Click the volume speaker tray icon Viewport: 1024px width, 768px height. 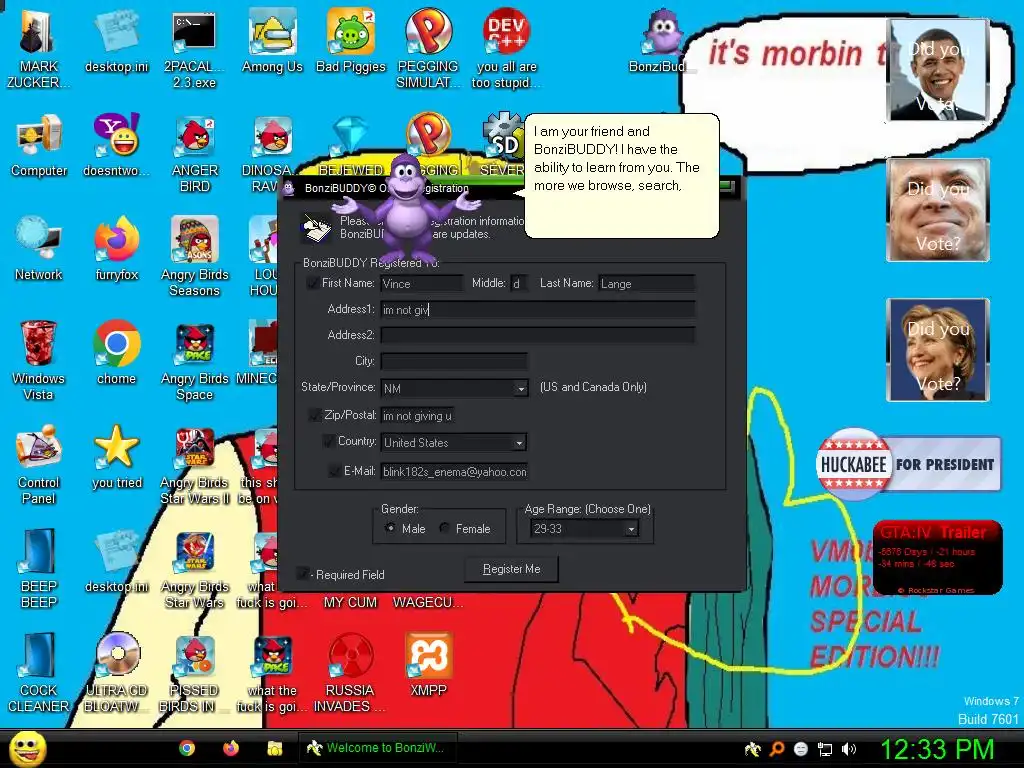coord(849,749)
